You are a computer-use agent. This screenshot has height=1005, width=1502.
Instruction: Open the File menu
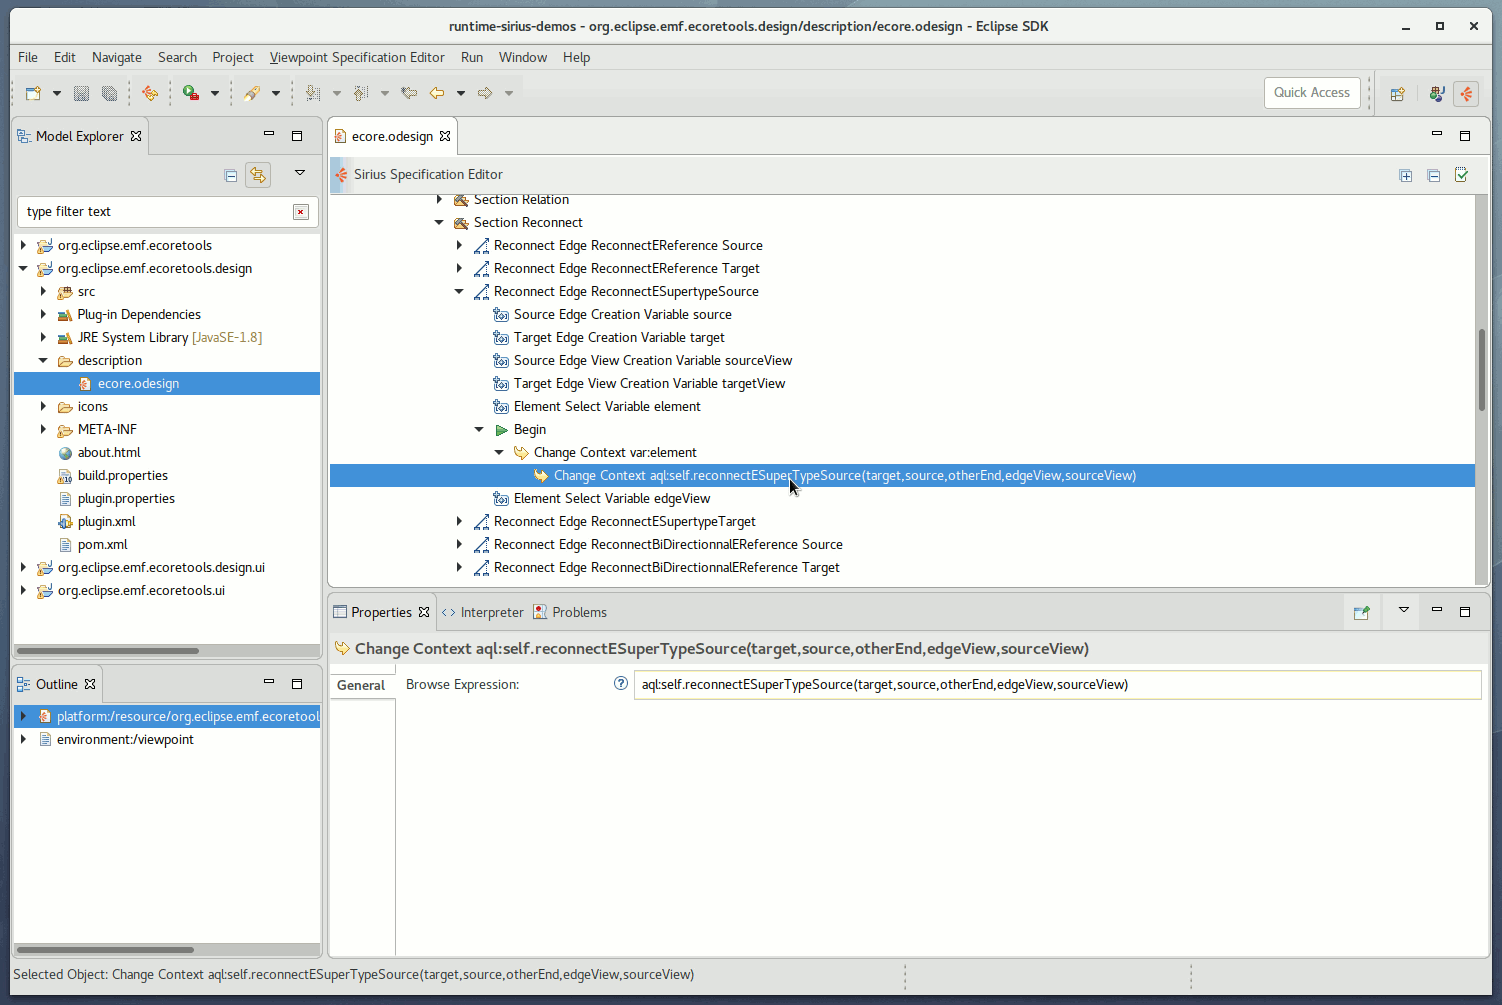pos(28,57)
